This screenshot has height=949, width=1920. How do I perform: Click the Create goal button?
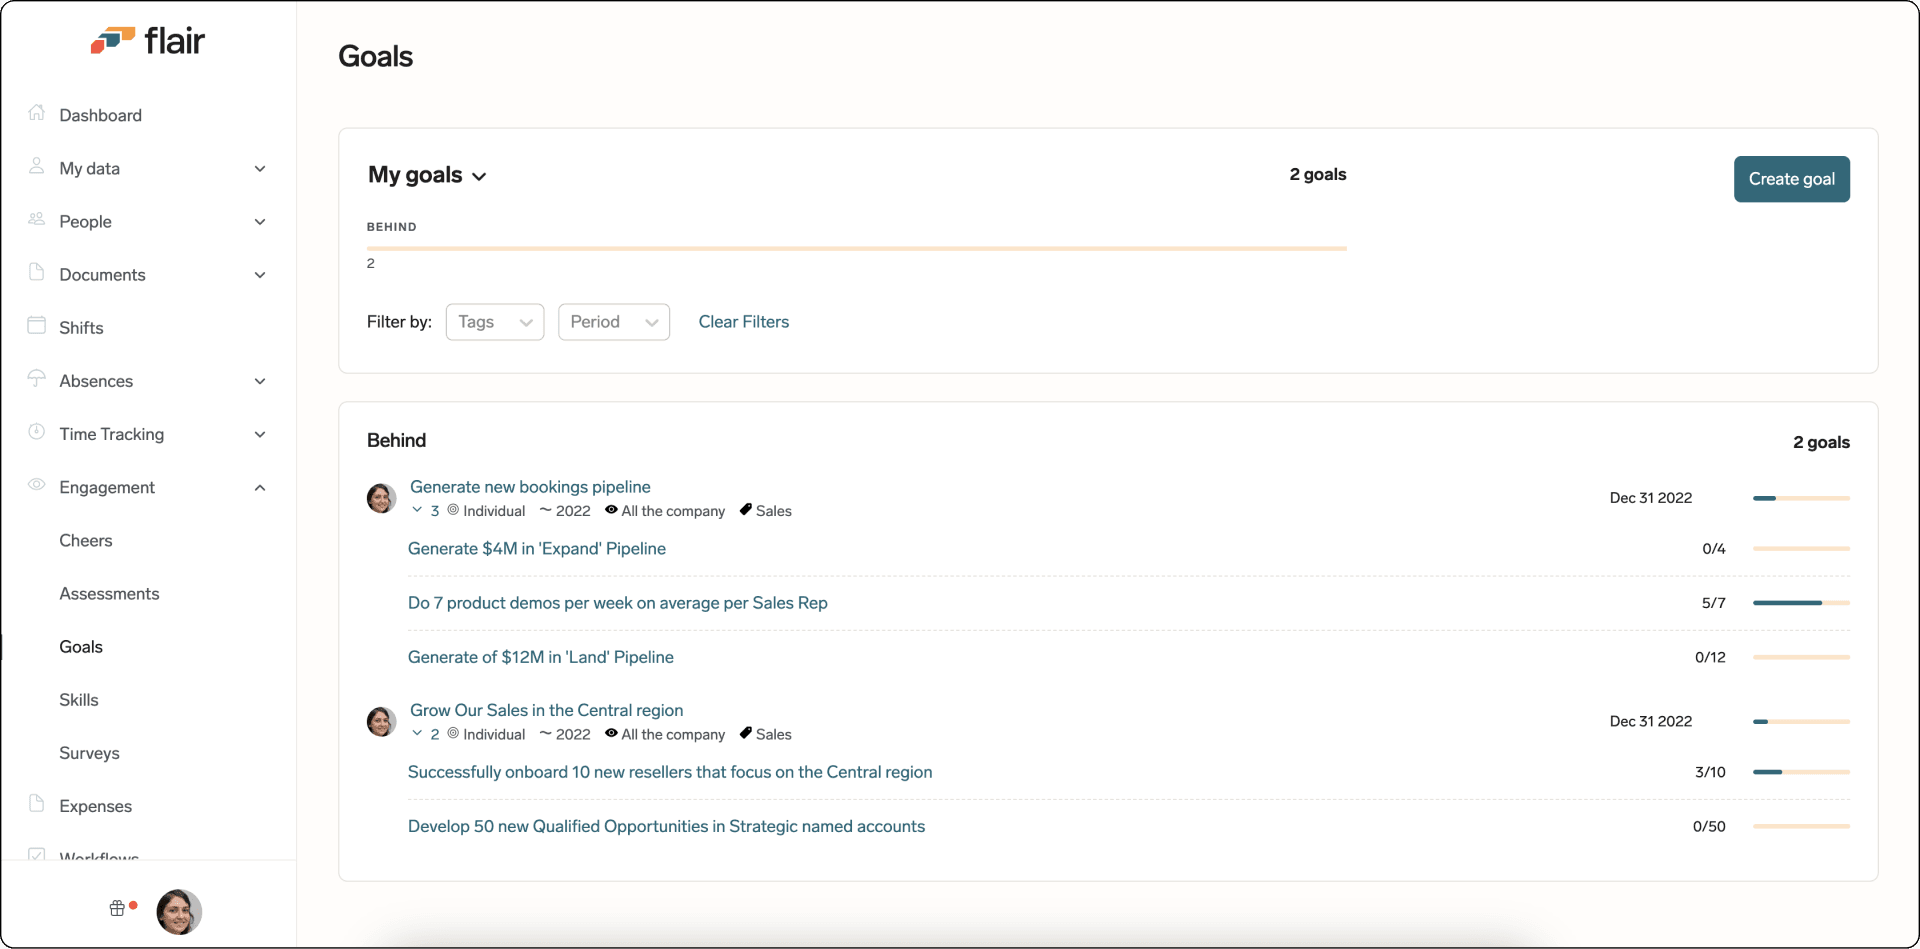tap(1791, 179)
